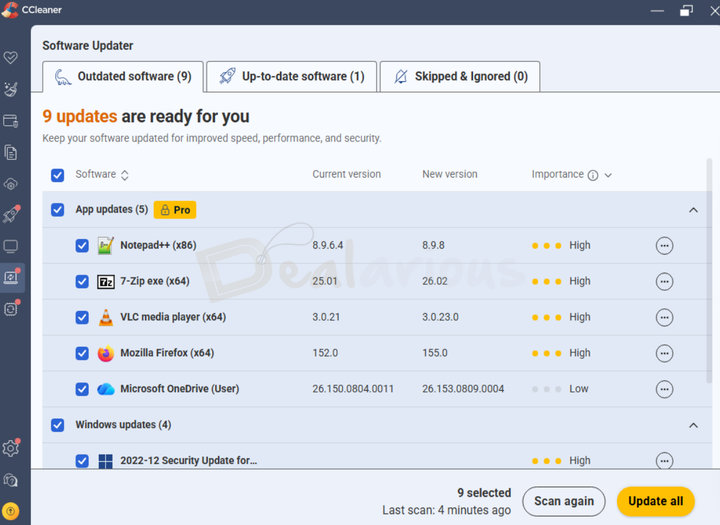
Task: Click the Scan again button
Action: (564, 501)
